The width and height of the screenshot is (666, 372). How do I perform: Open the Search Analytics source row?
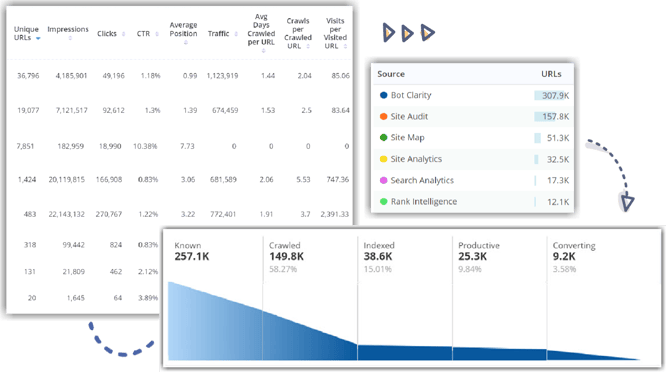point(472,180)
